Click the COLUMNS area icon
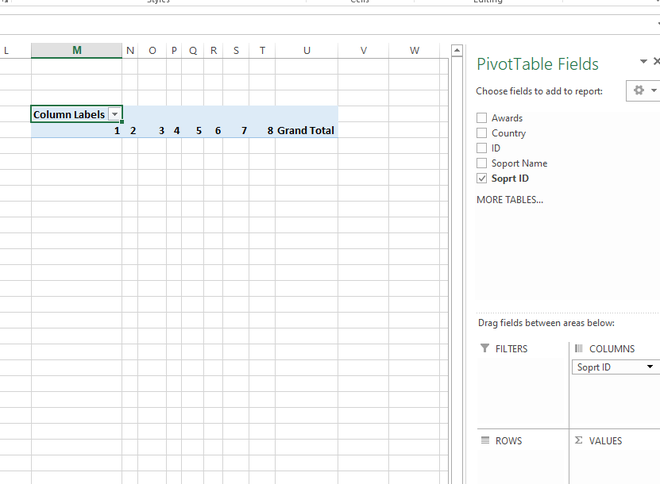This screenshot has width=660, height=484. pyautogui.click(x=579, y=348)
